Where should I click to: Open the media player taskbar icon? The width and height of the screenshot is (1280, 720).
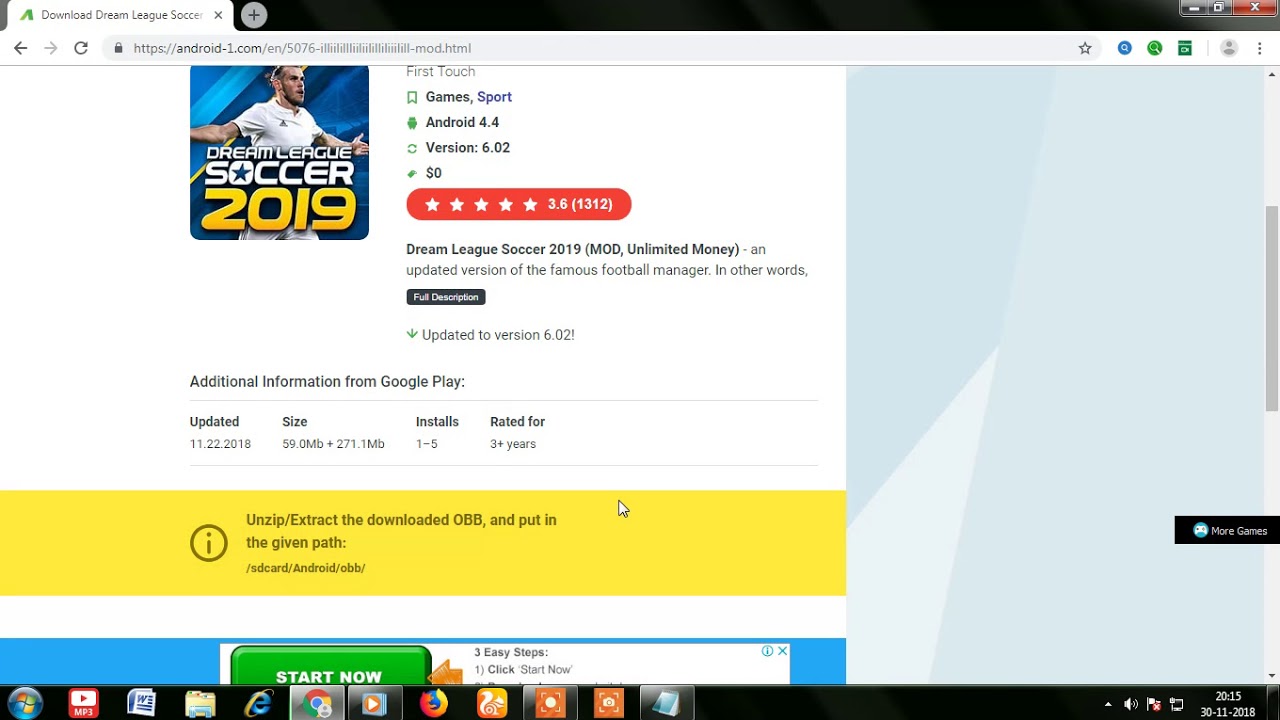click(375, 703)
